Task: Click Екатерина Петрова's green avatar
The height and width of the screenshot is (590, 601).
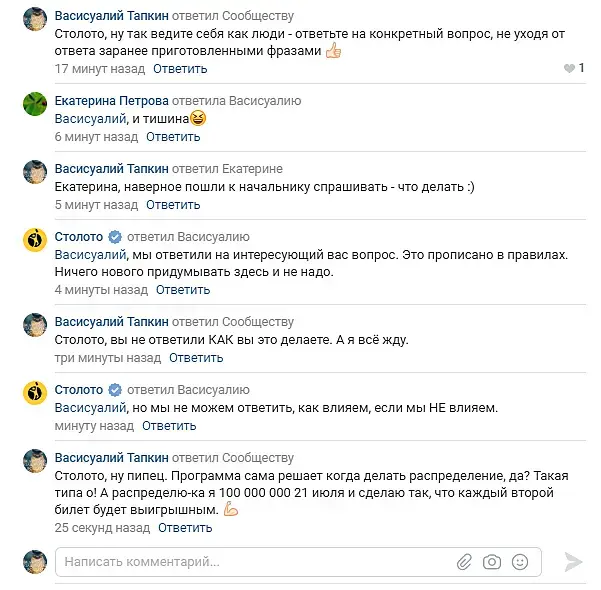Action: tap(35, 104)
